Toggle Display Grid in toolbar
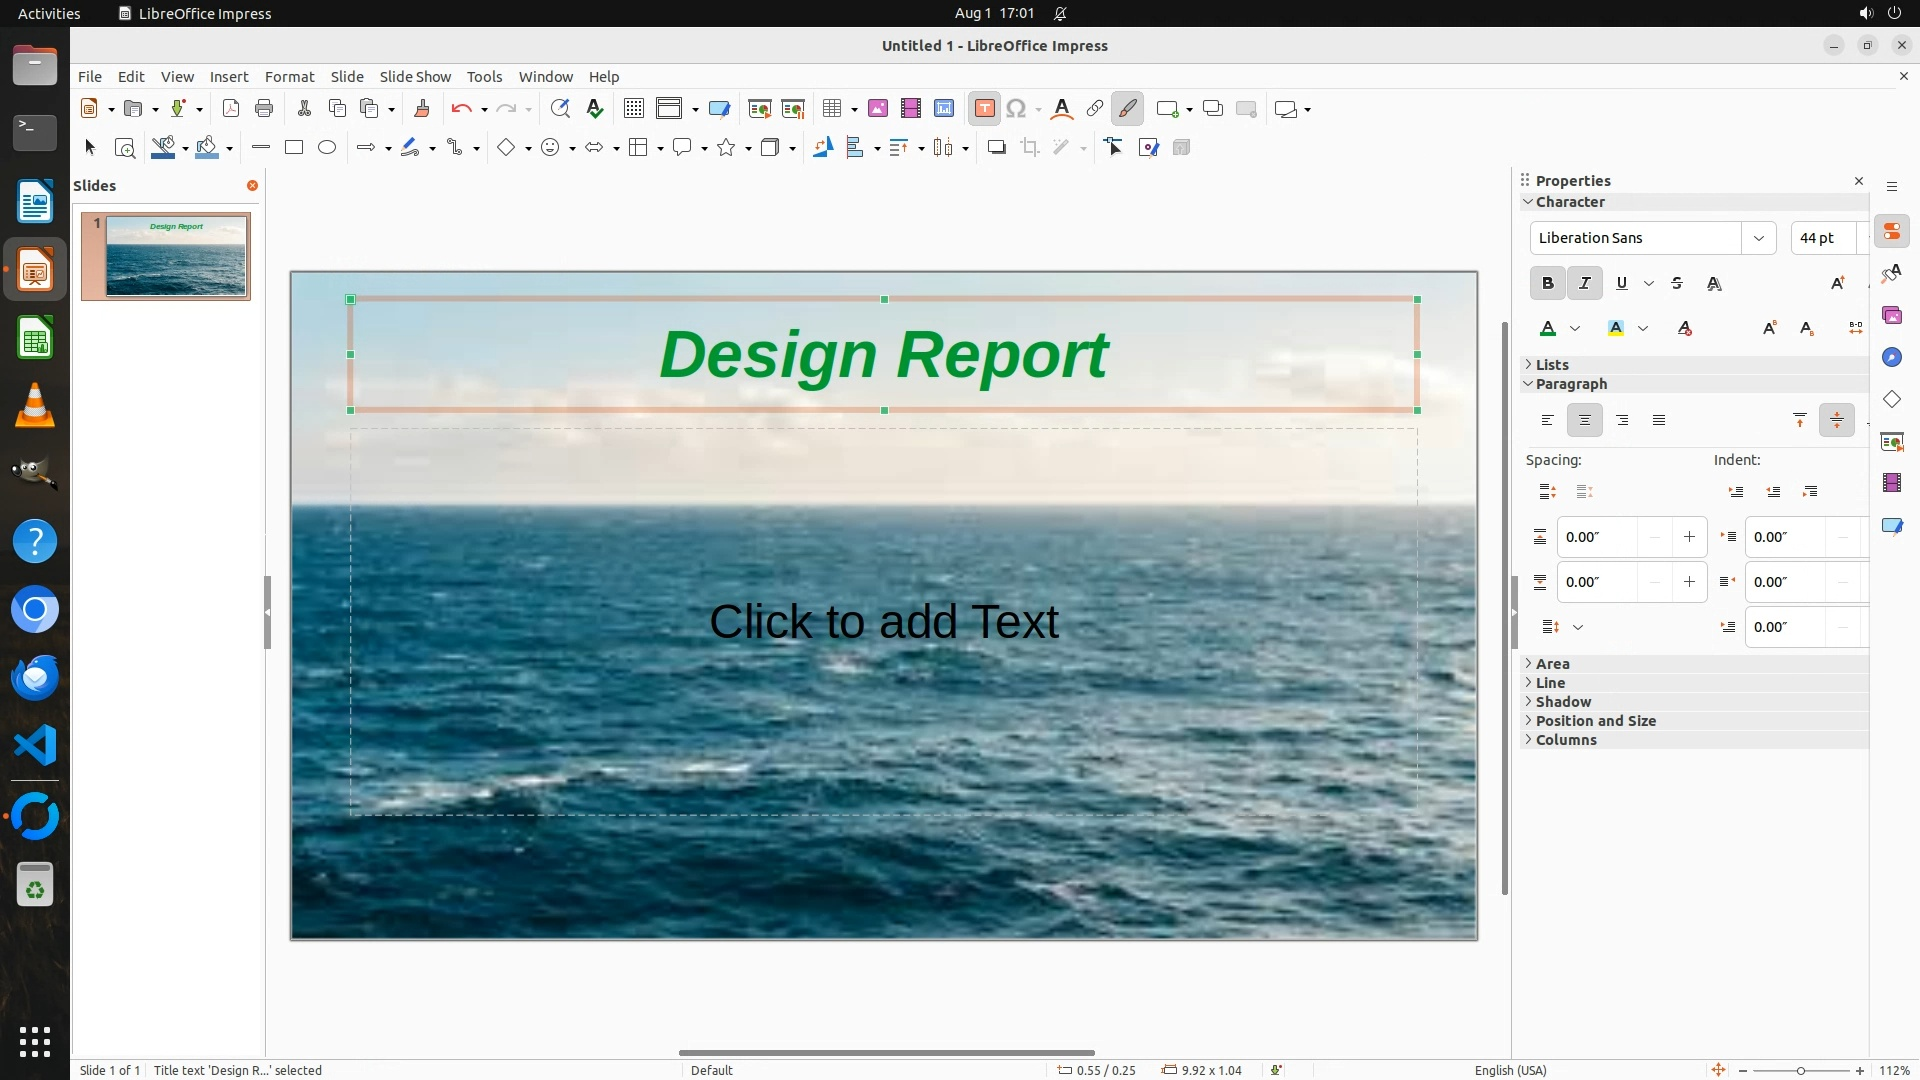This screenshot has height=1080, width=1920. tap(634, 109)
